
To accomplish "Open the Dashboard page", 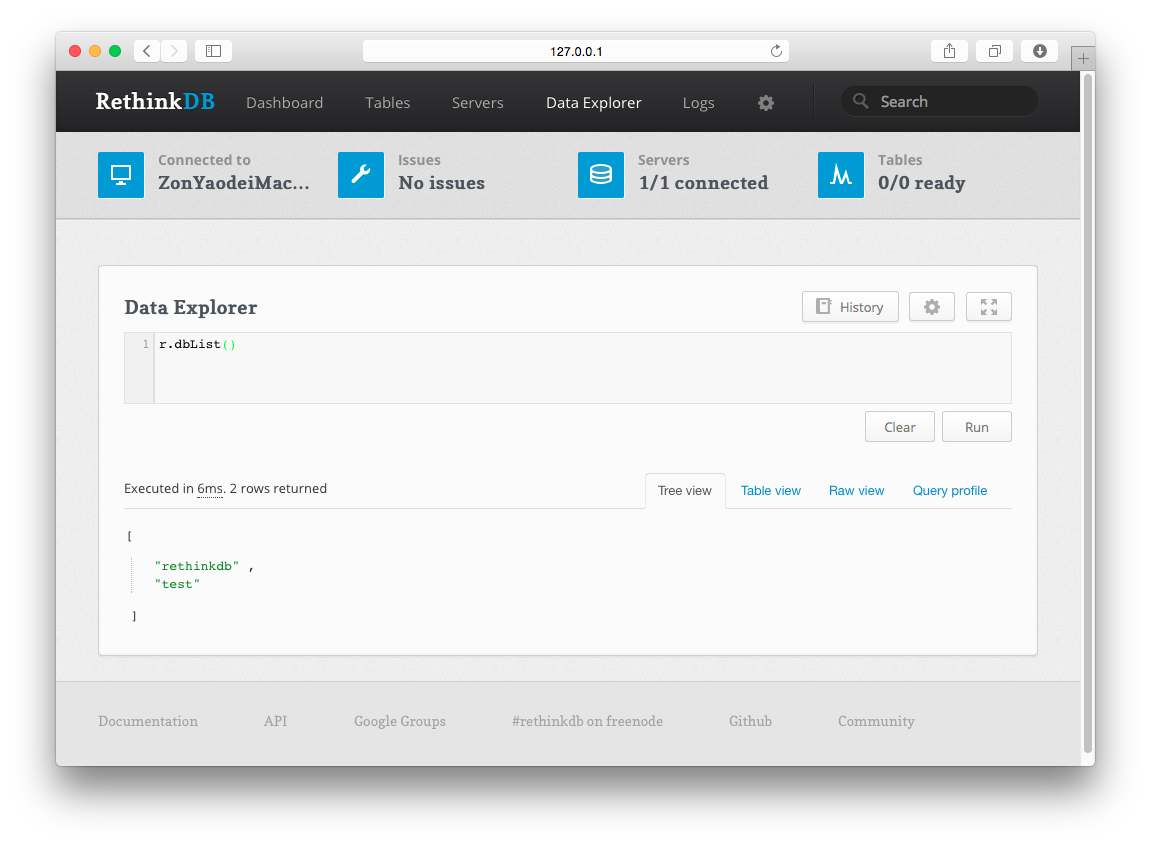I will point(285,103).
